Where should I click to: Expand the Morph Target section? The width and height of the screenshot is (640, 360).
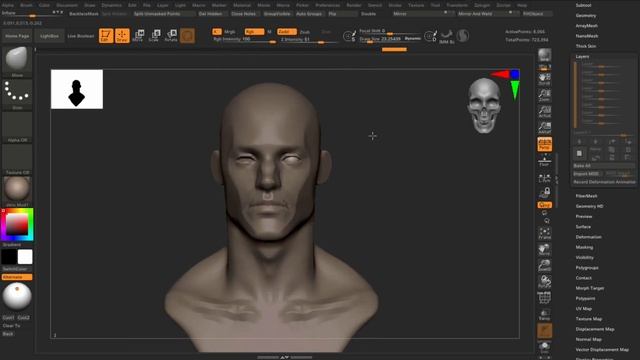[590, 288]
